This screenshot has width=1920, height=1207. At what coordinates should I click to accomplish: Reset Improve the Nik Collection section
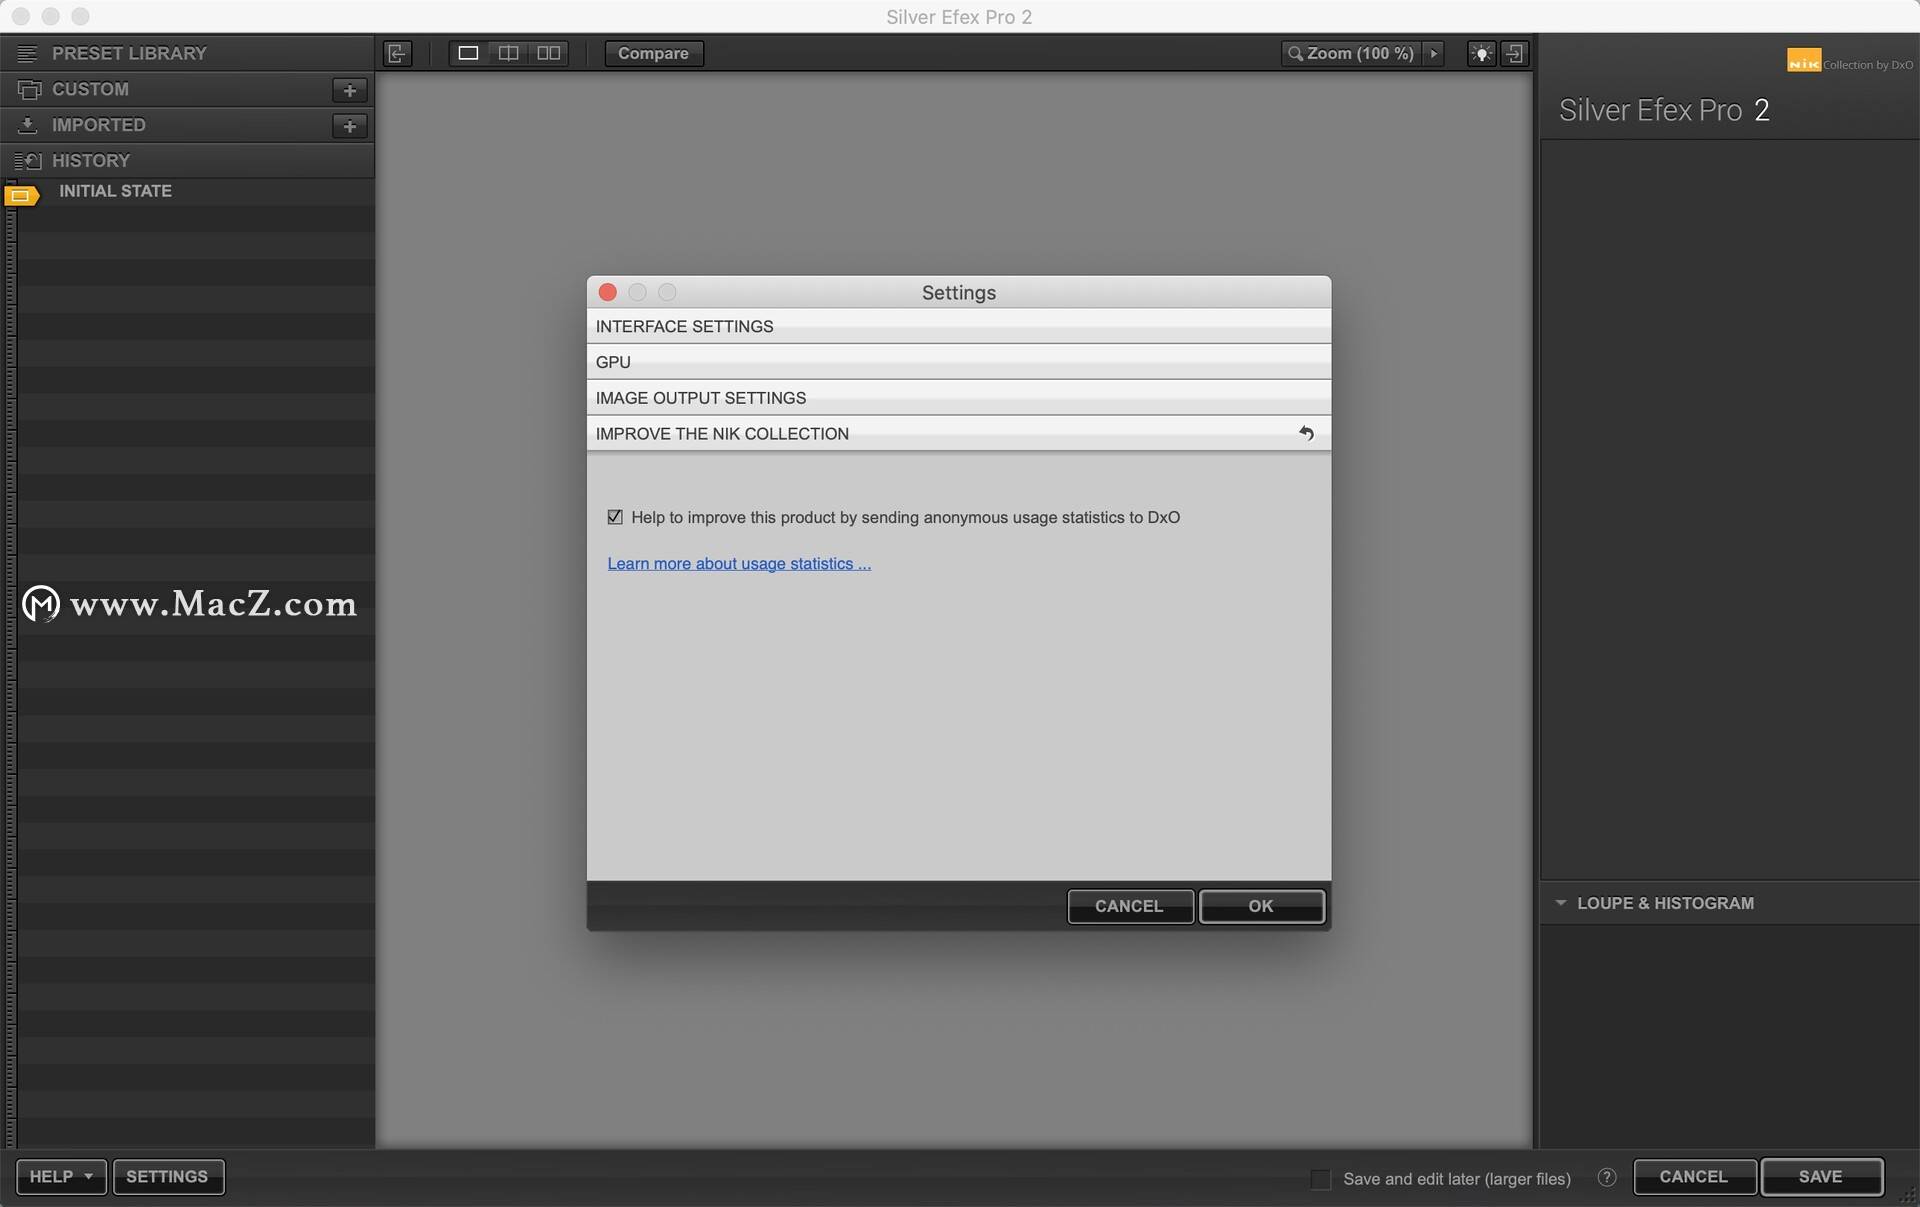click(1306, 433)
